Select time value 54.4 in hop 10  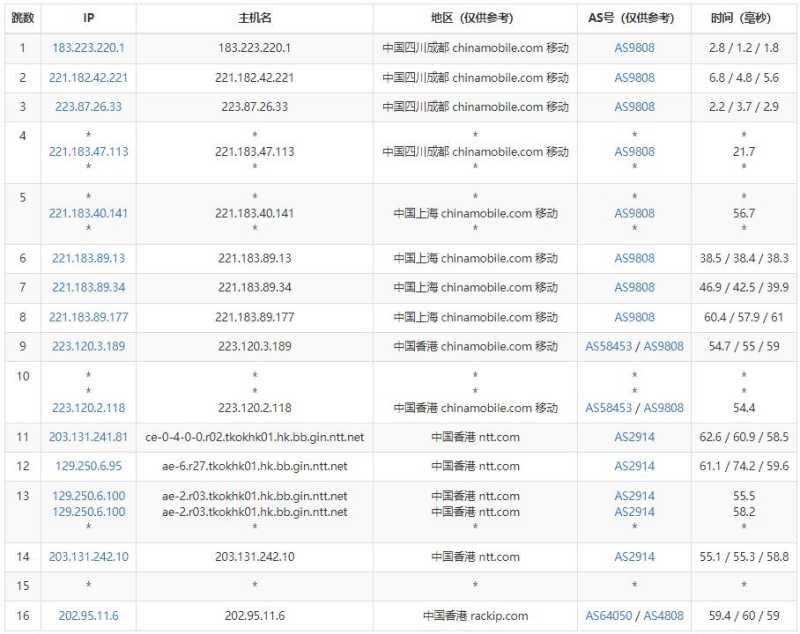point(744,408)
